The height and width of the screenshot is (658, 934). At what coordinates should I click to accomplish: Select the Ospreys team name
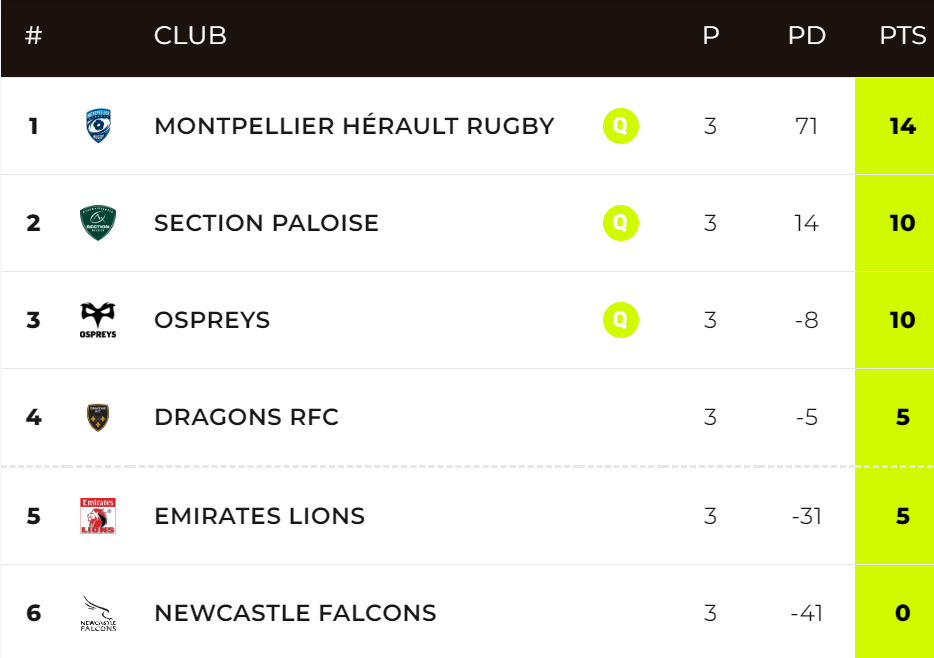pos(212,320)
